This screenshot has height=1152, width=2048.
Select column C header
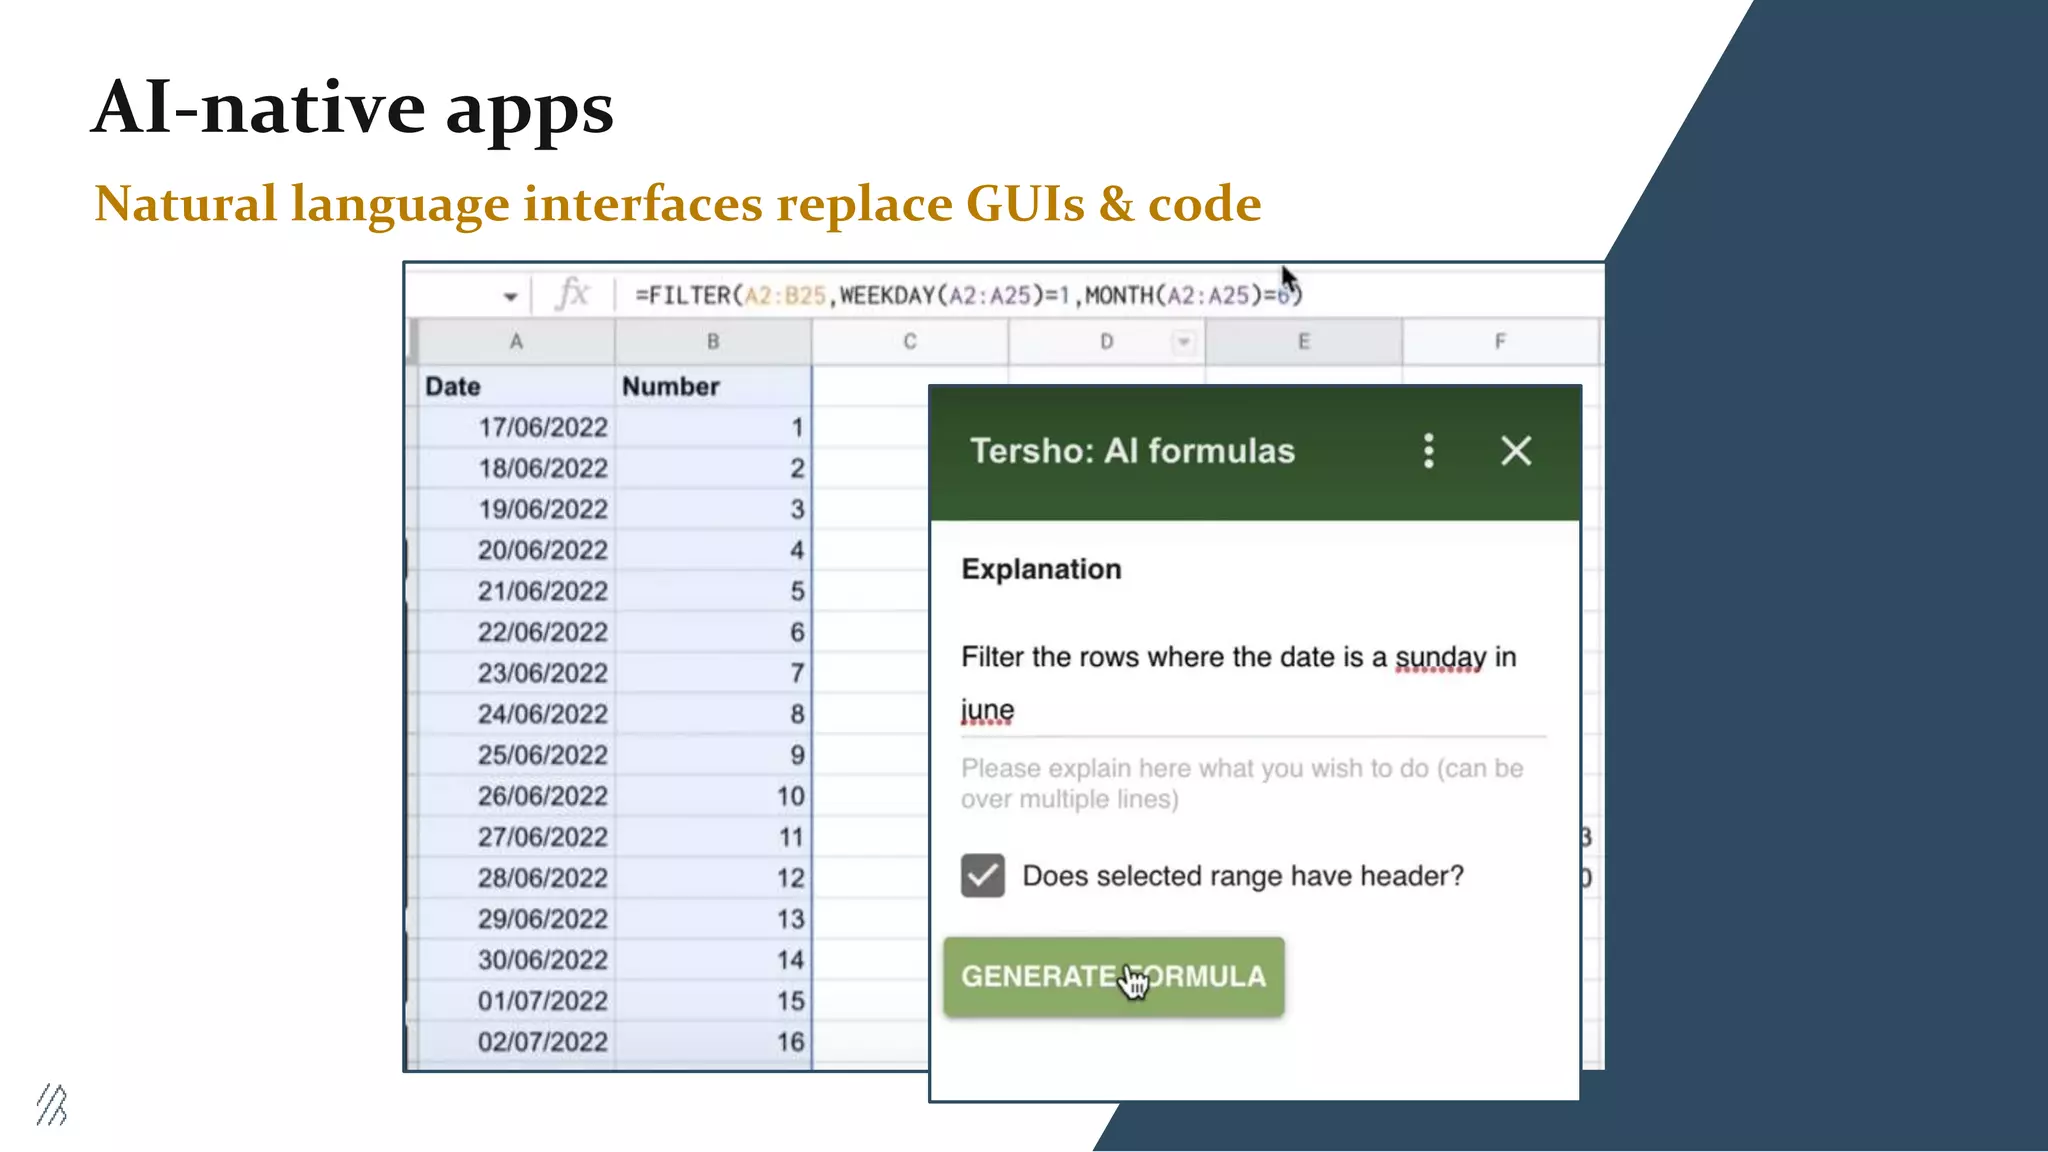909,342
